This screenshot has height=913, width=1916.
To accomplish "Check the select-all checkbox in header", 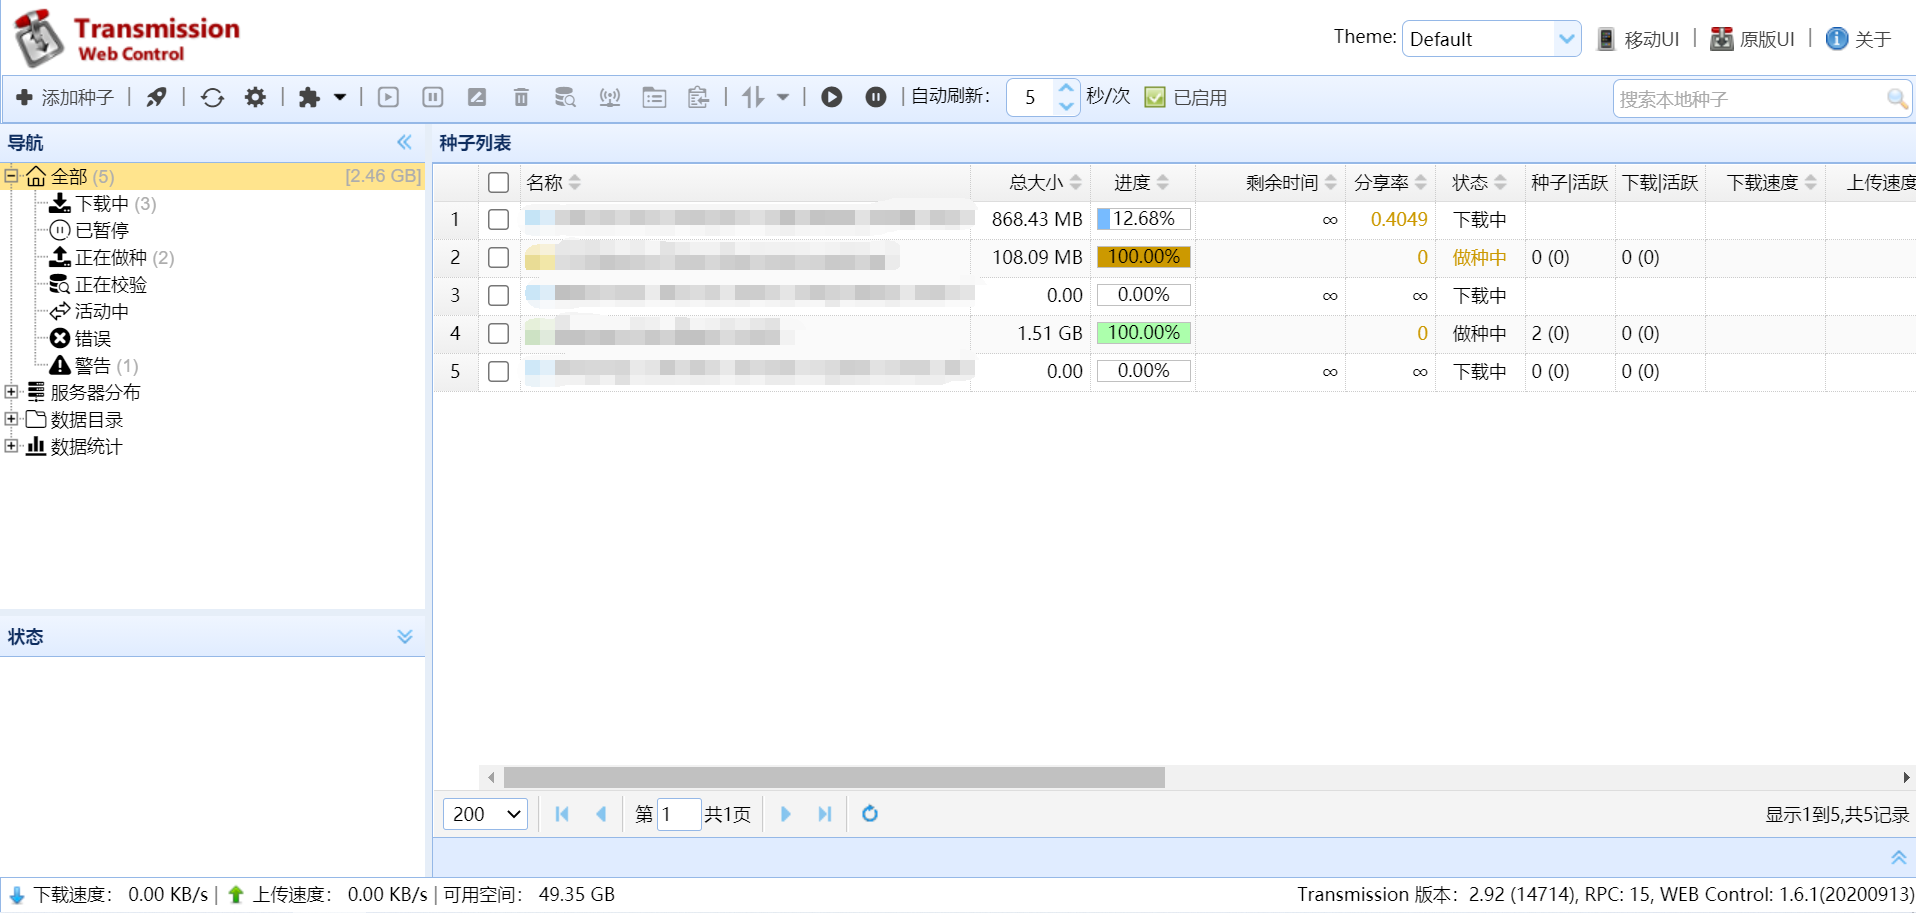I will 498,182.
